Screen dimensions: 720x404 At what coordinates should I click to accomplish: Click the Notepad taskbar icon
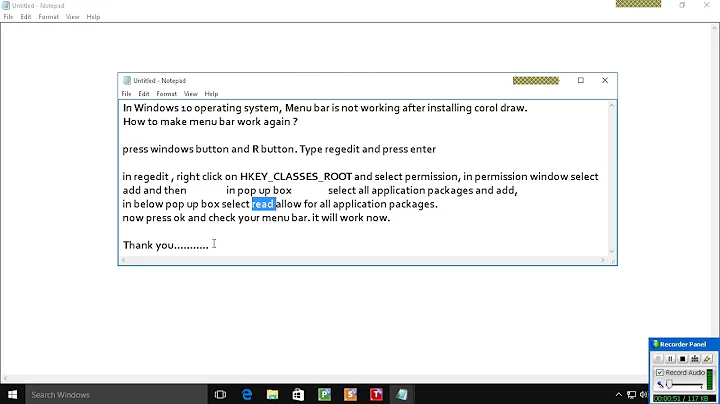402,394
